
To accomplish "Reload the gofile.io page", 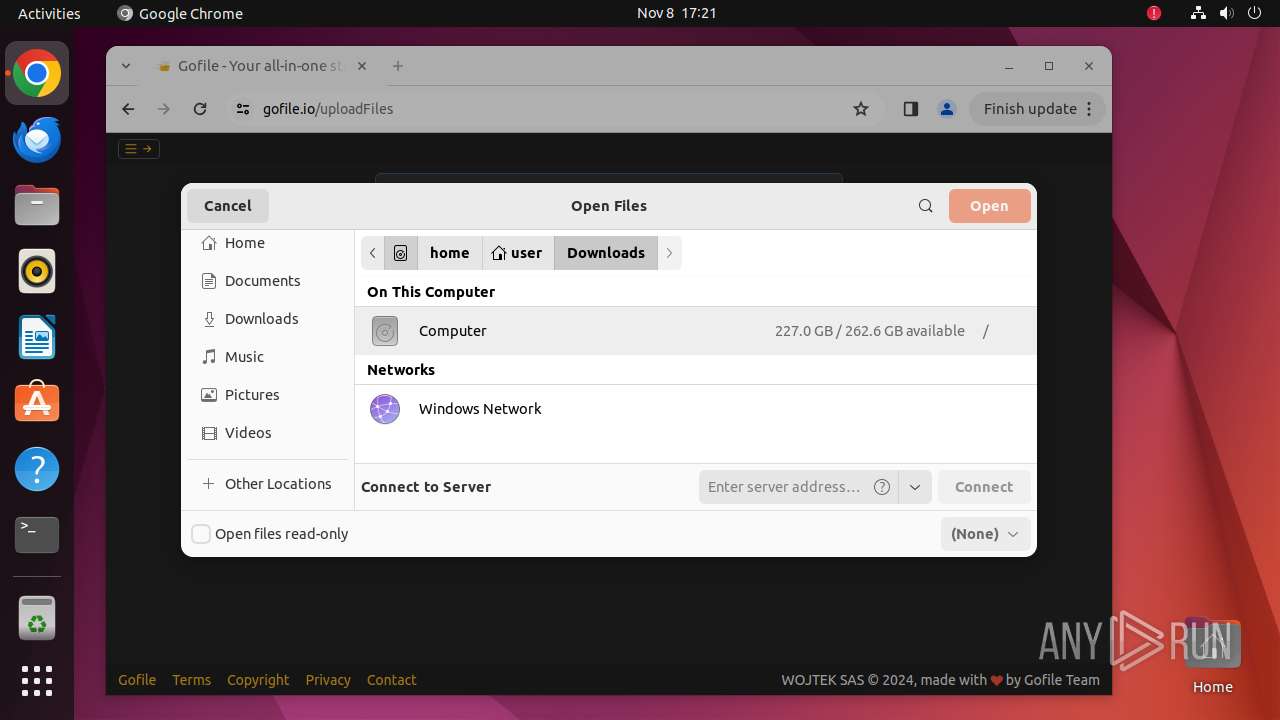I will (x=200, y=109).
